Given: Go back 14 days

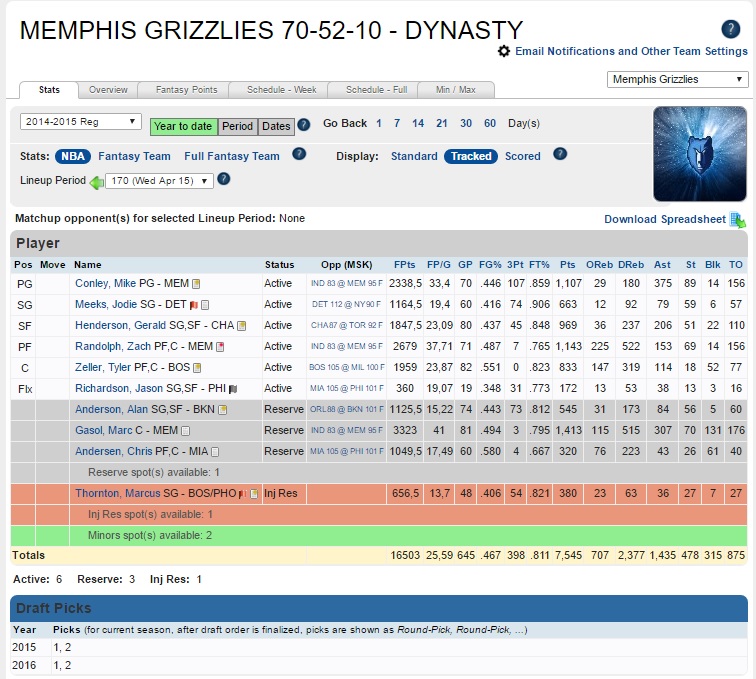Looking at the screenshot, I should (418, 123).
